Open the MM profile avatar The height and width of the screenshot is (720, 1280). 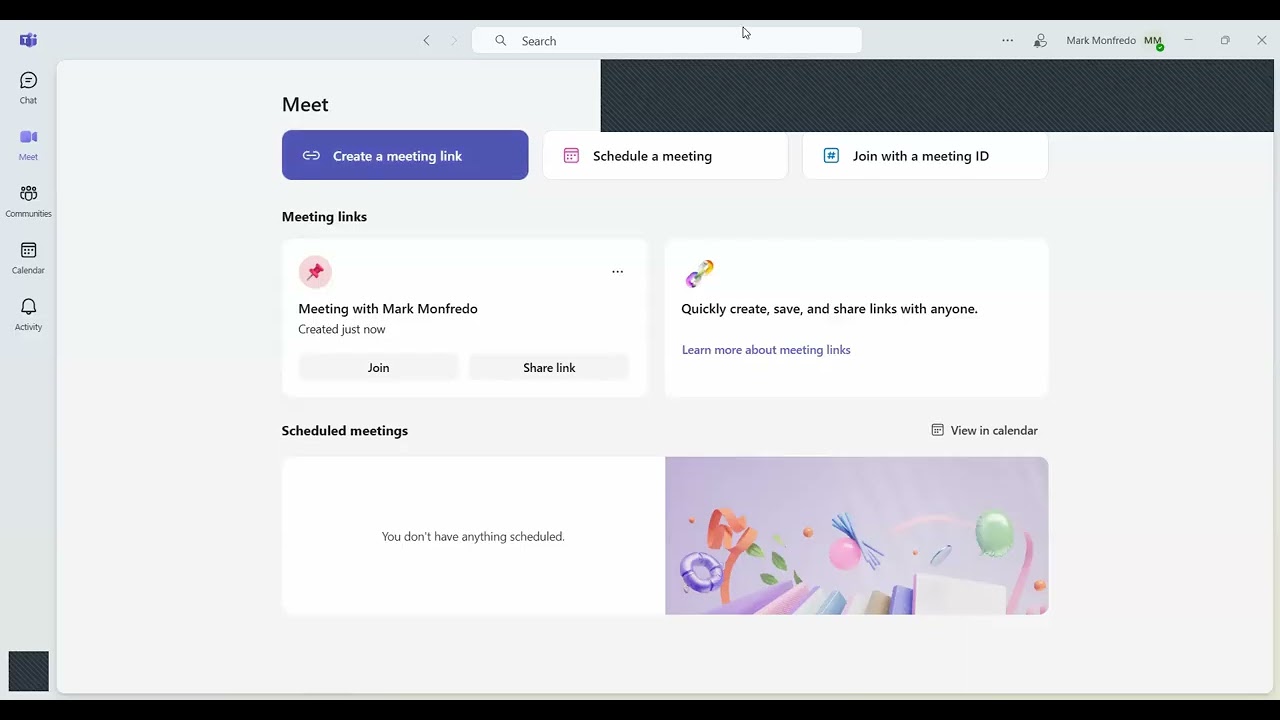pyautogui.click(x=1153, y=41)
